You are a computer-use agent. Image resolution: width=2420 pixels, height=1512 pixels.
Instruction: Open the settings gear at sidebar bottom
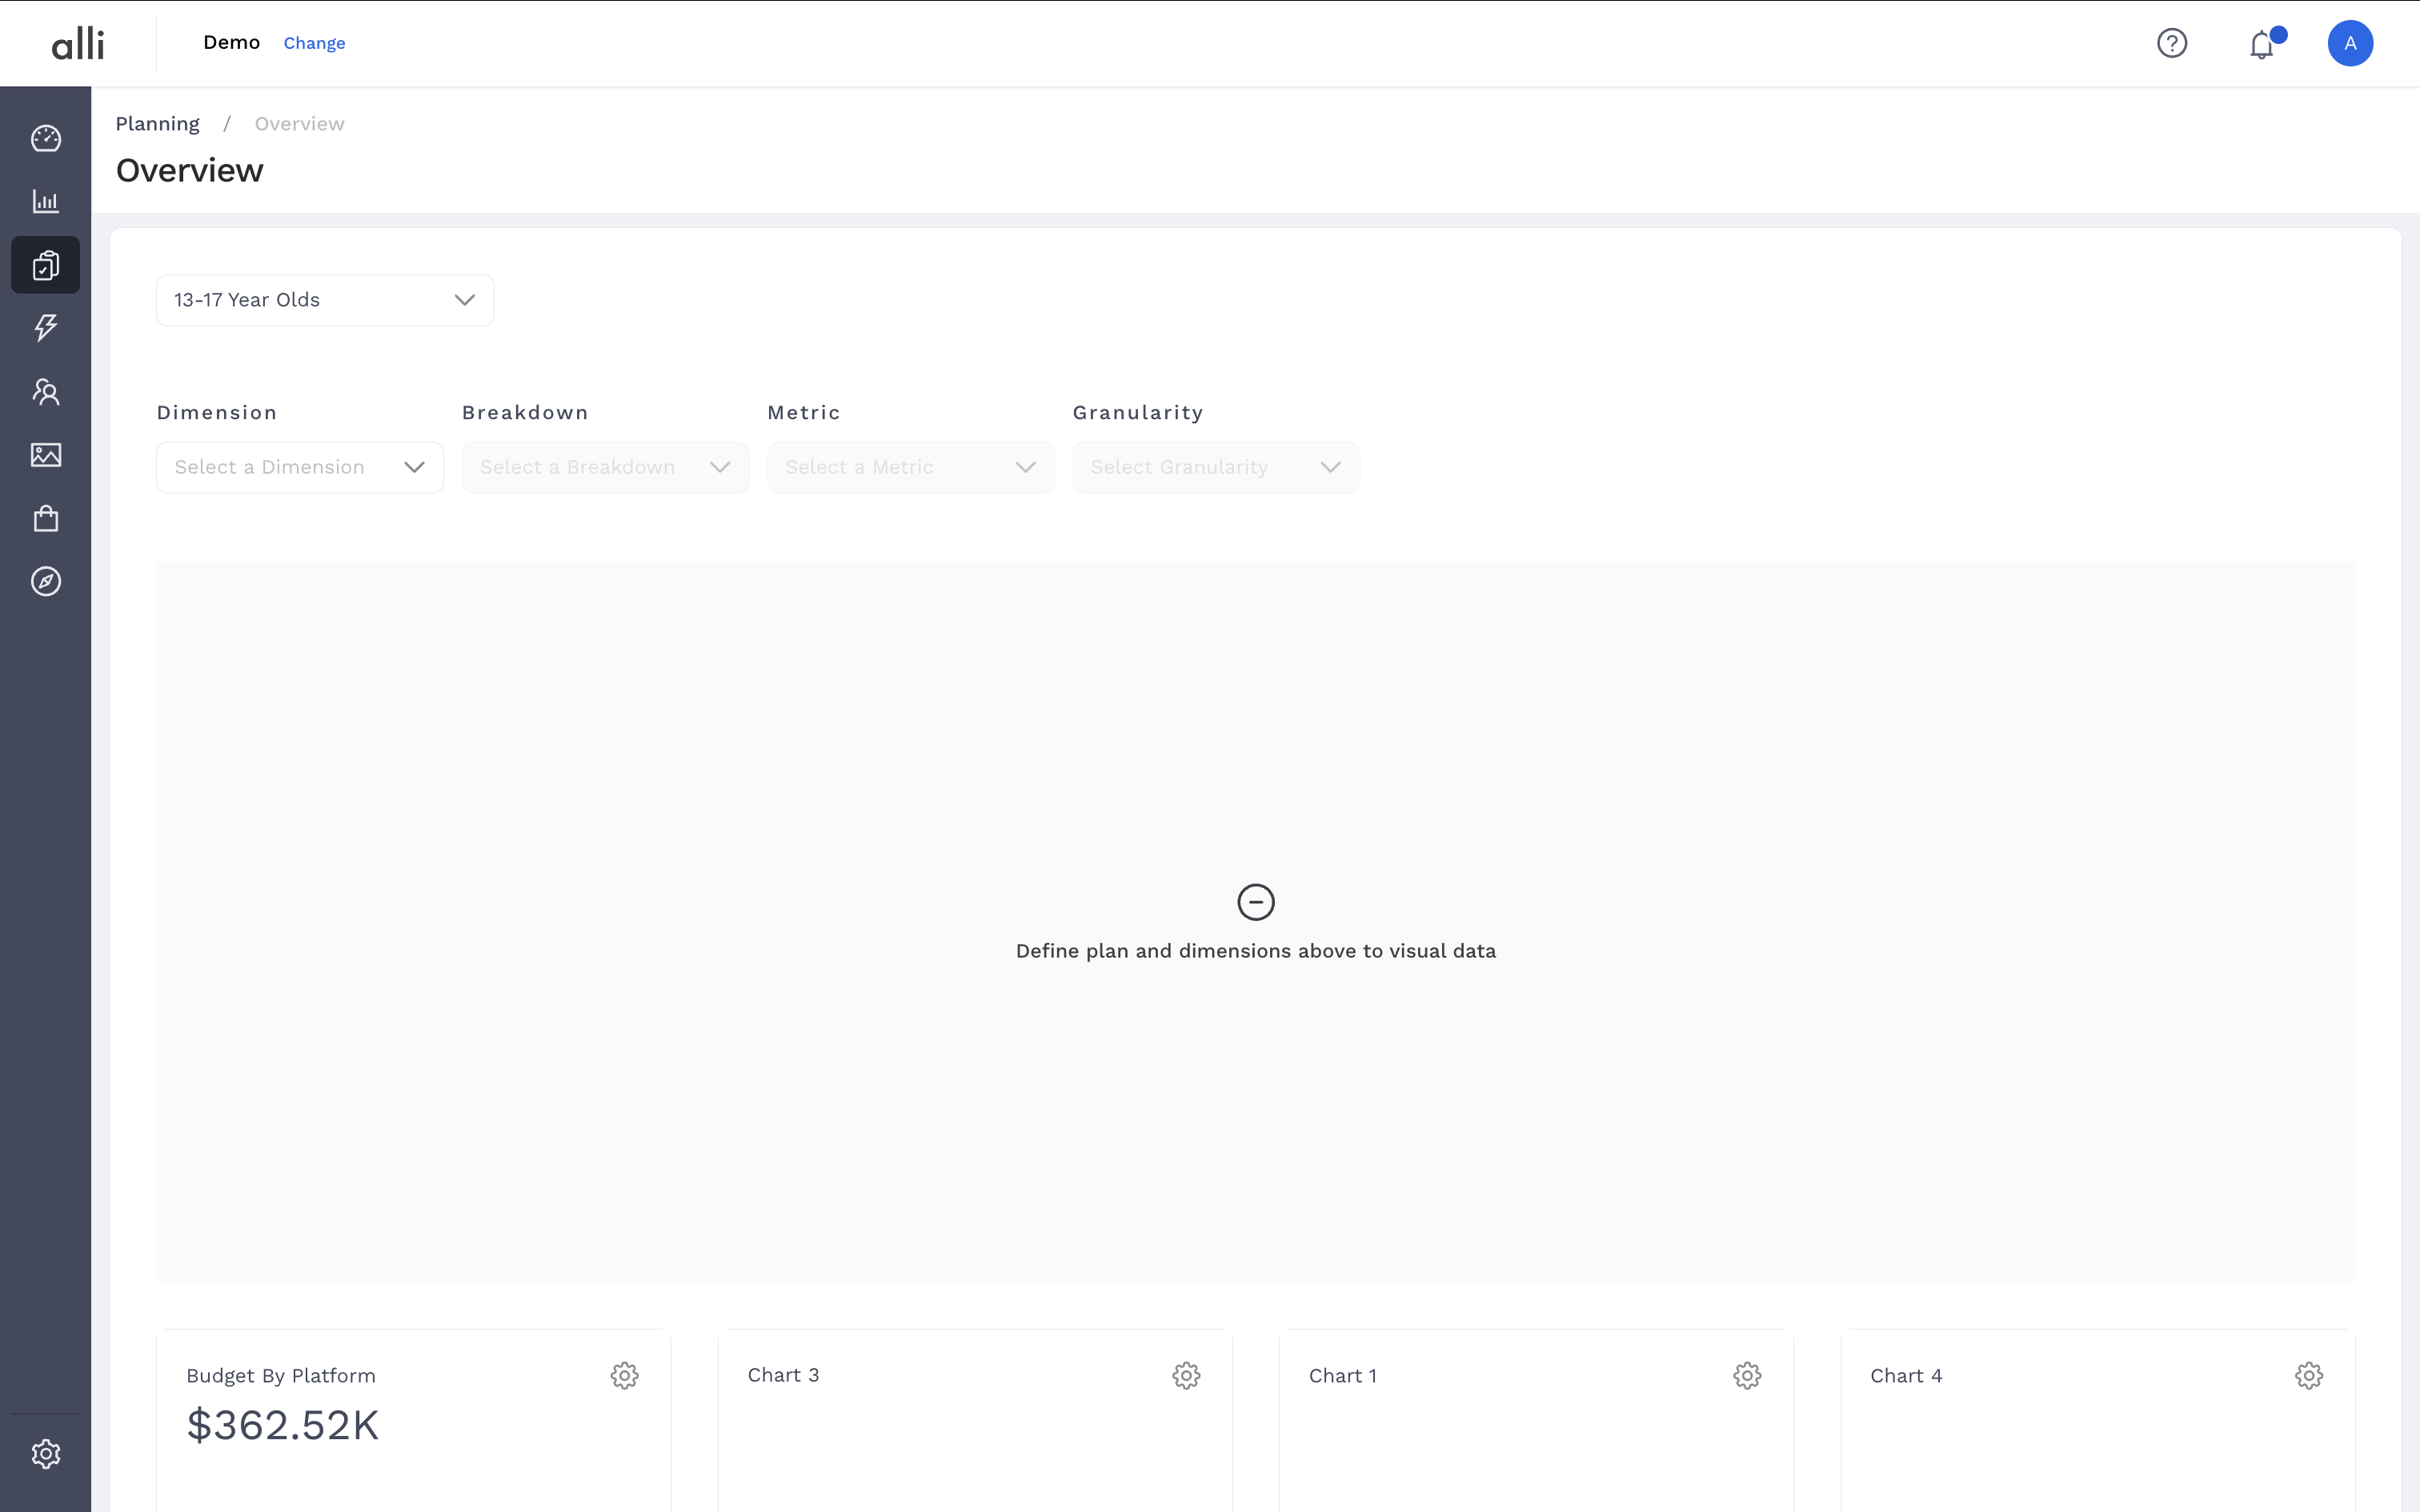click(x=46, y=1453)
